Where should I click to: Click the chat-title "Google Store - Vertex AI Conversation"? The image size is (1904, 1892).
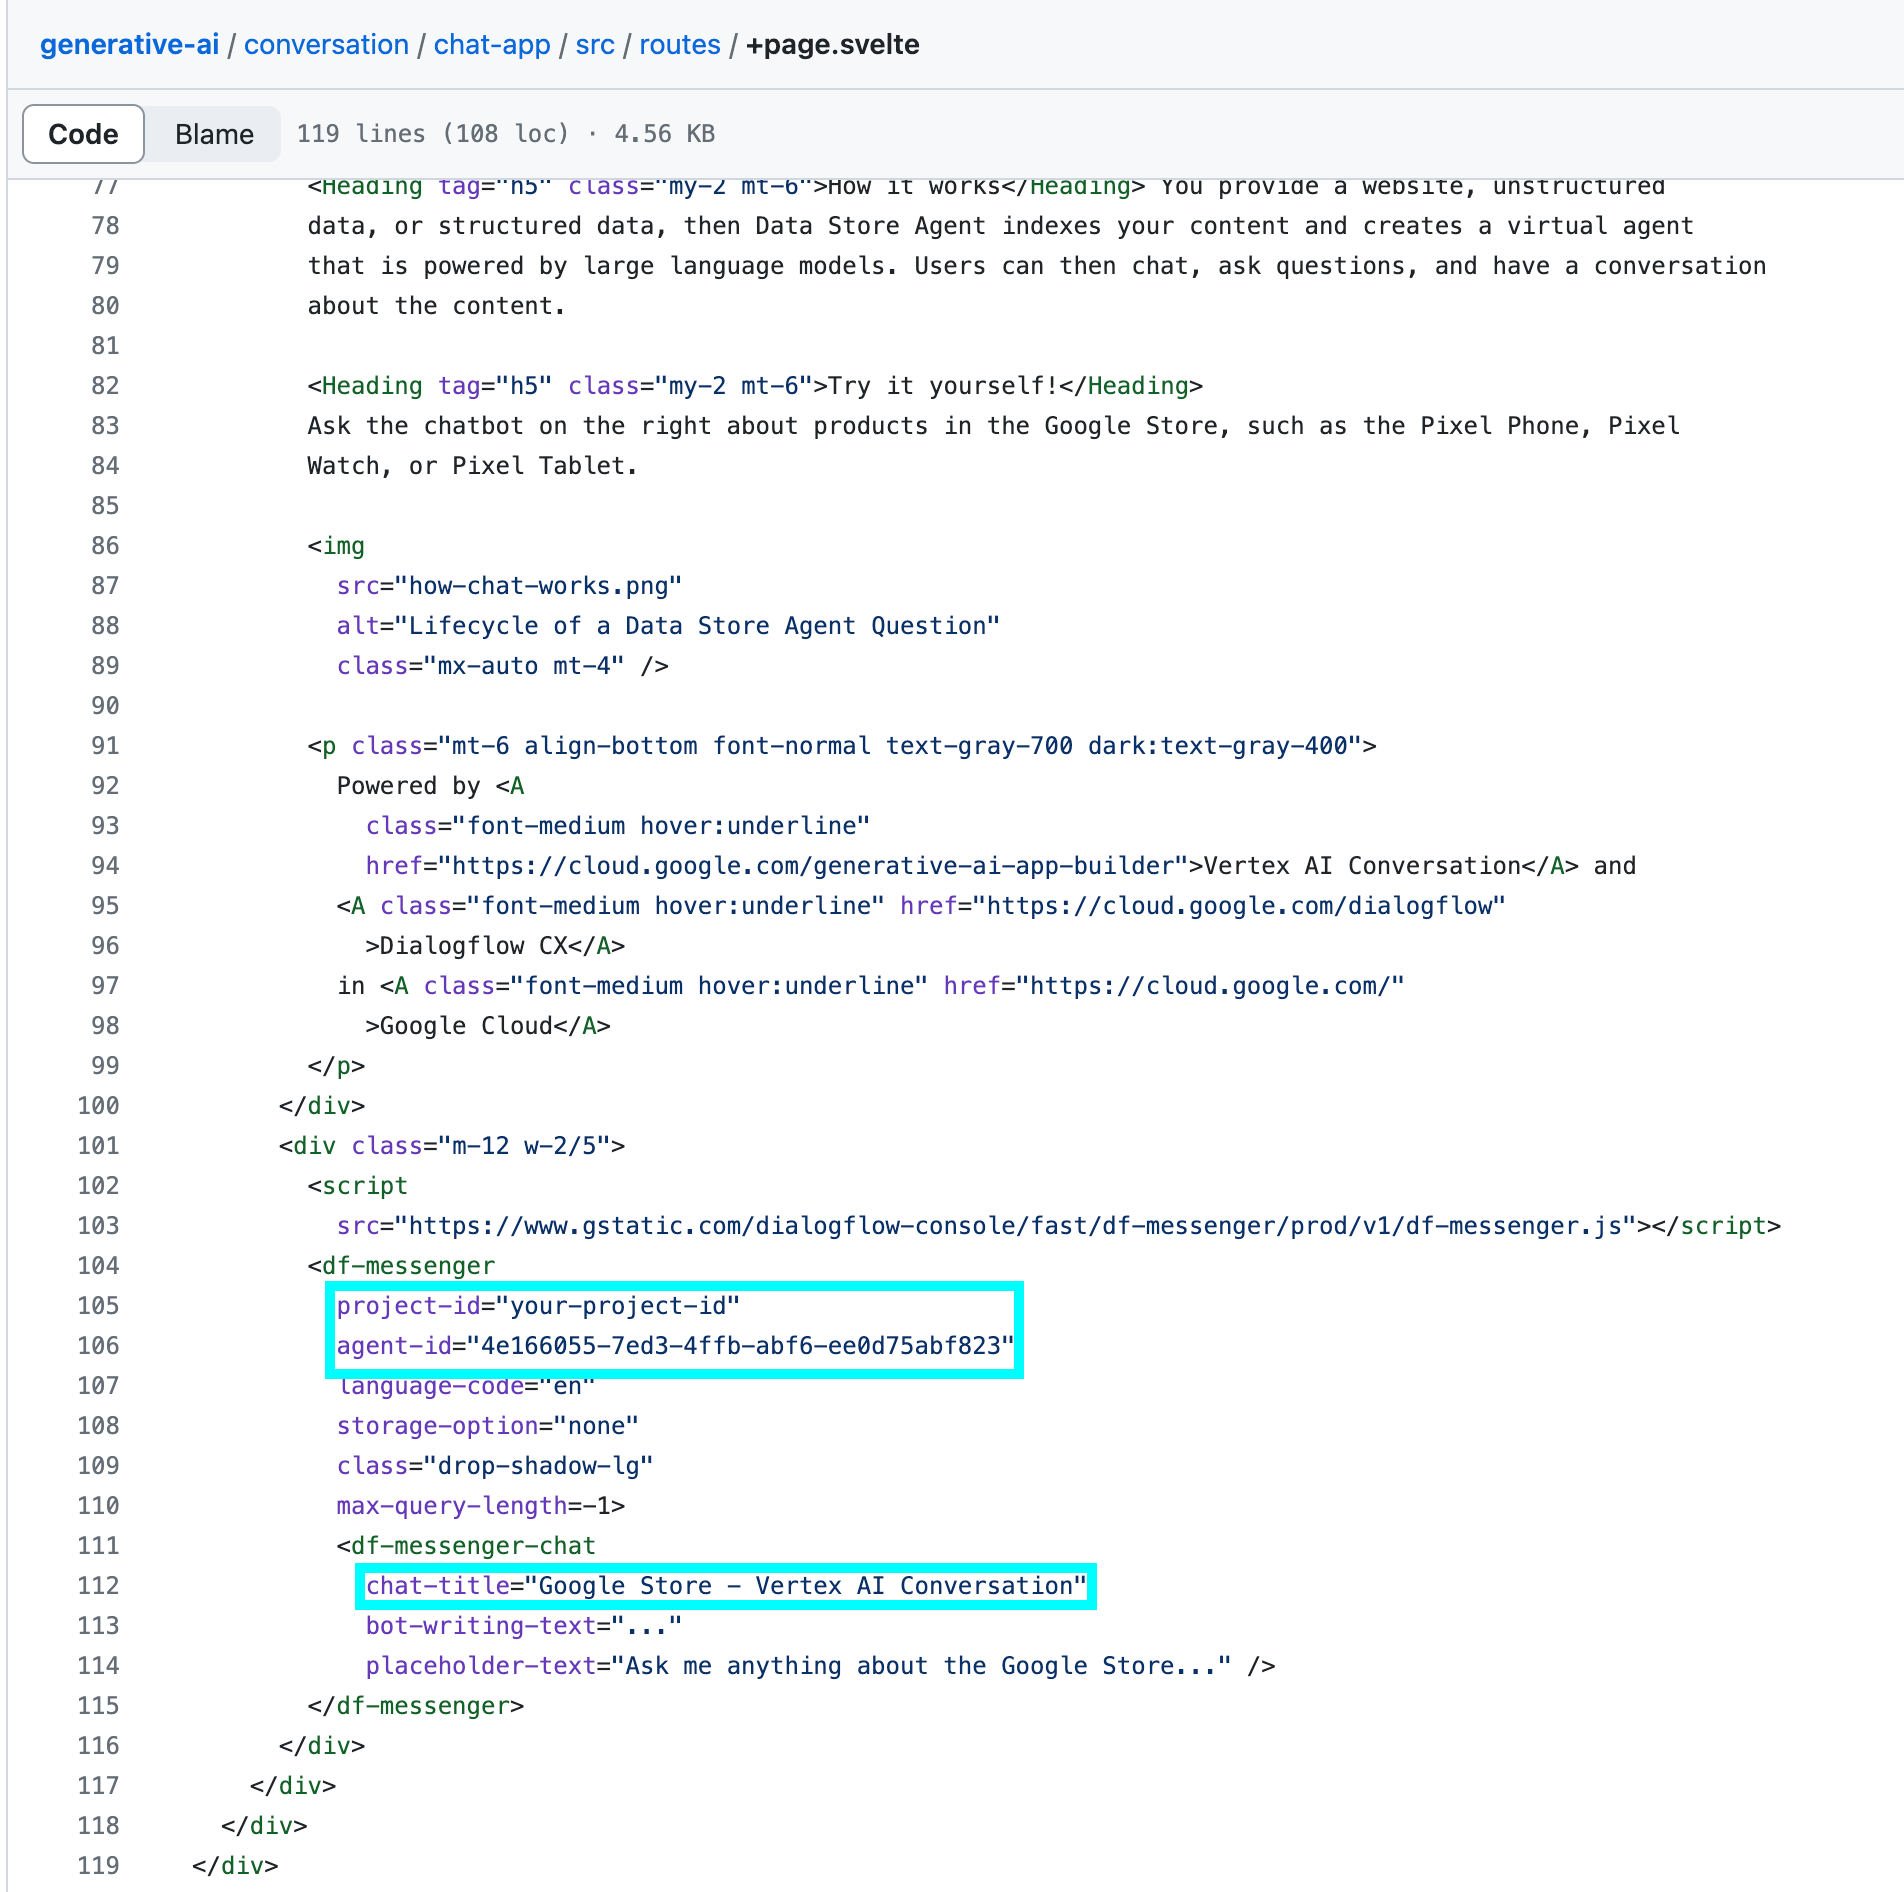point(726,1586)
